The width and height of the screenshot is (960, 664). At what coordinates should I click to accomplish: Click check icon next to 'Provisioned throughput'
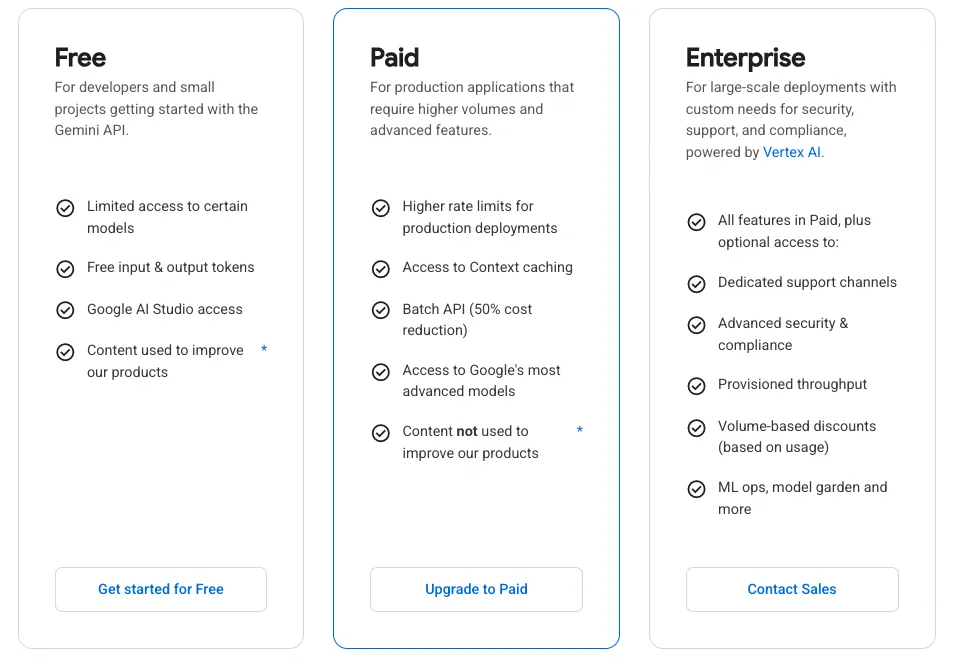point(697,386)
